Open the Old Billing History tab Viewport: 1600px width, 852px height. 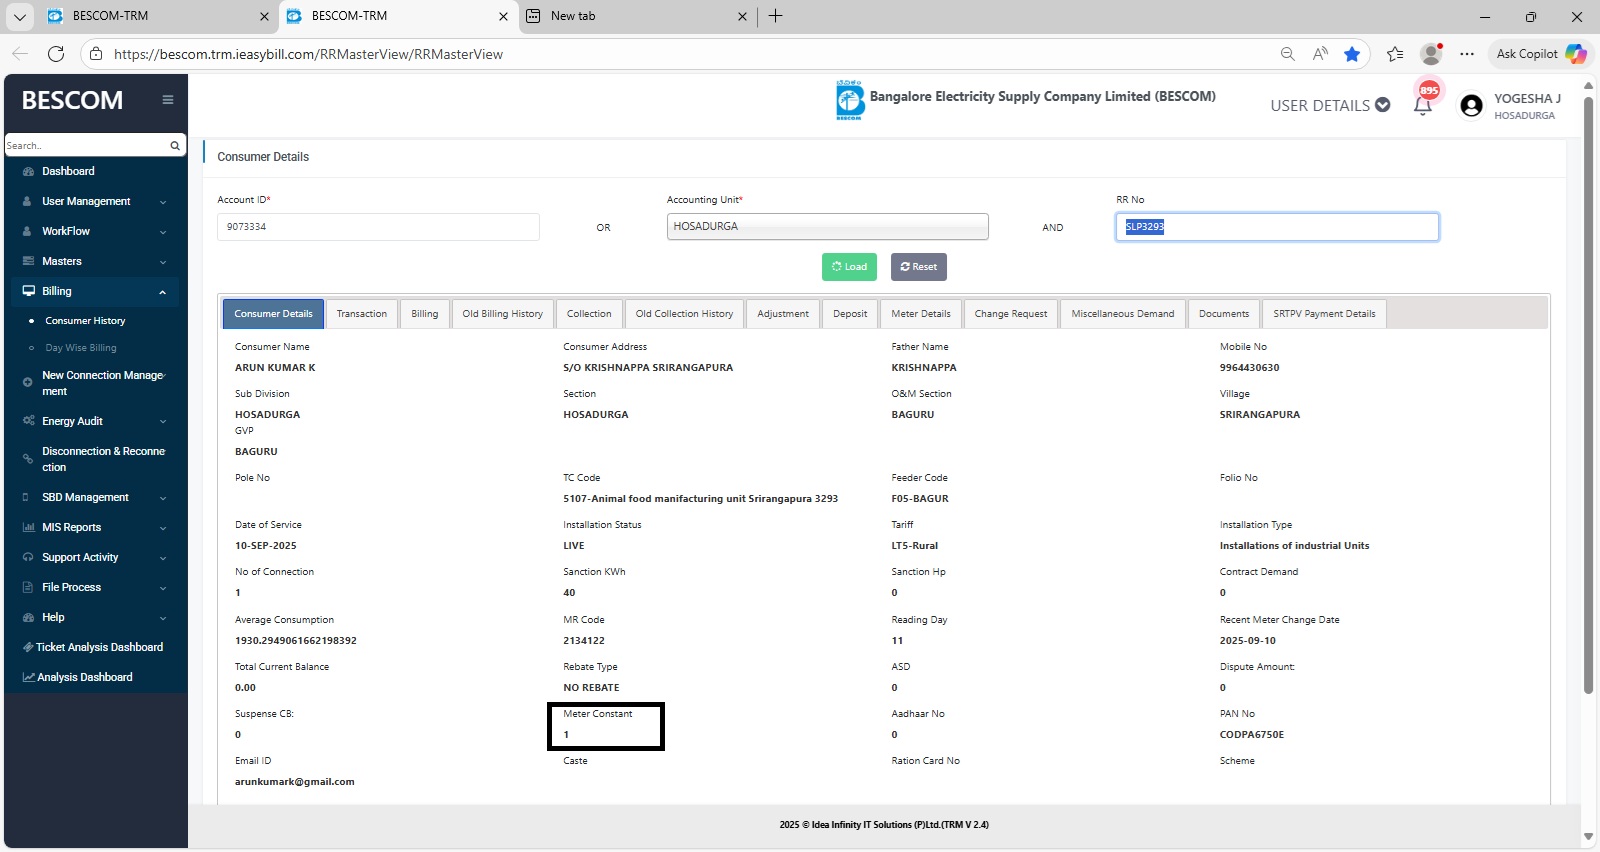pyautogui.click(x=502, y=314)
